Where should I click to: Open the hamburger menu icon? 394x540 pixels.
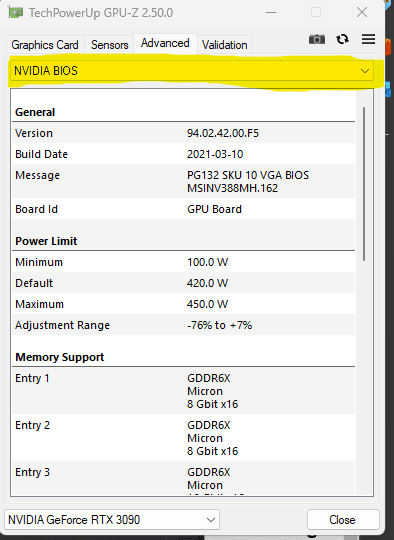click(x=368, y=39)
